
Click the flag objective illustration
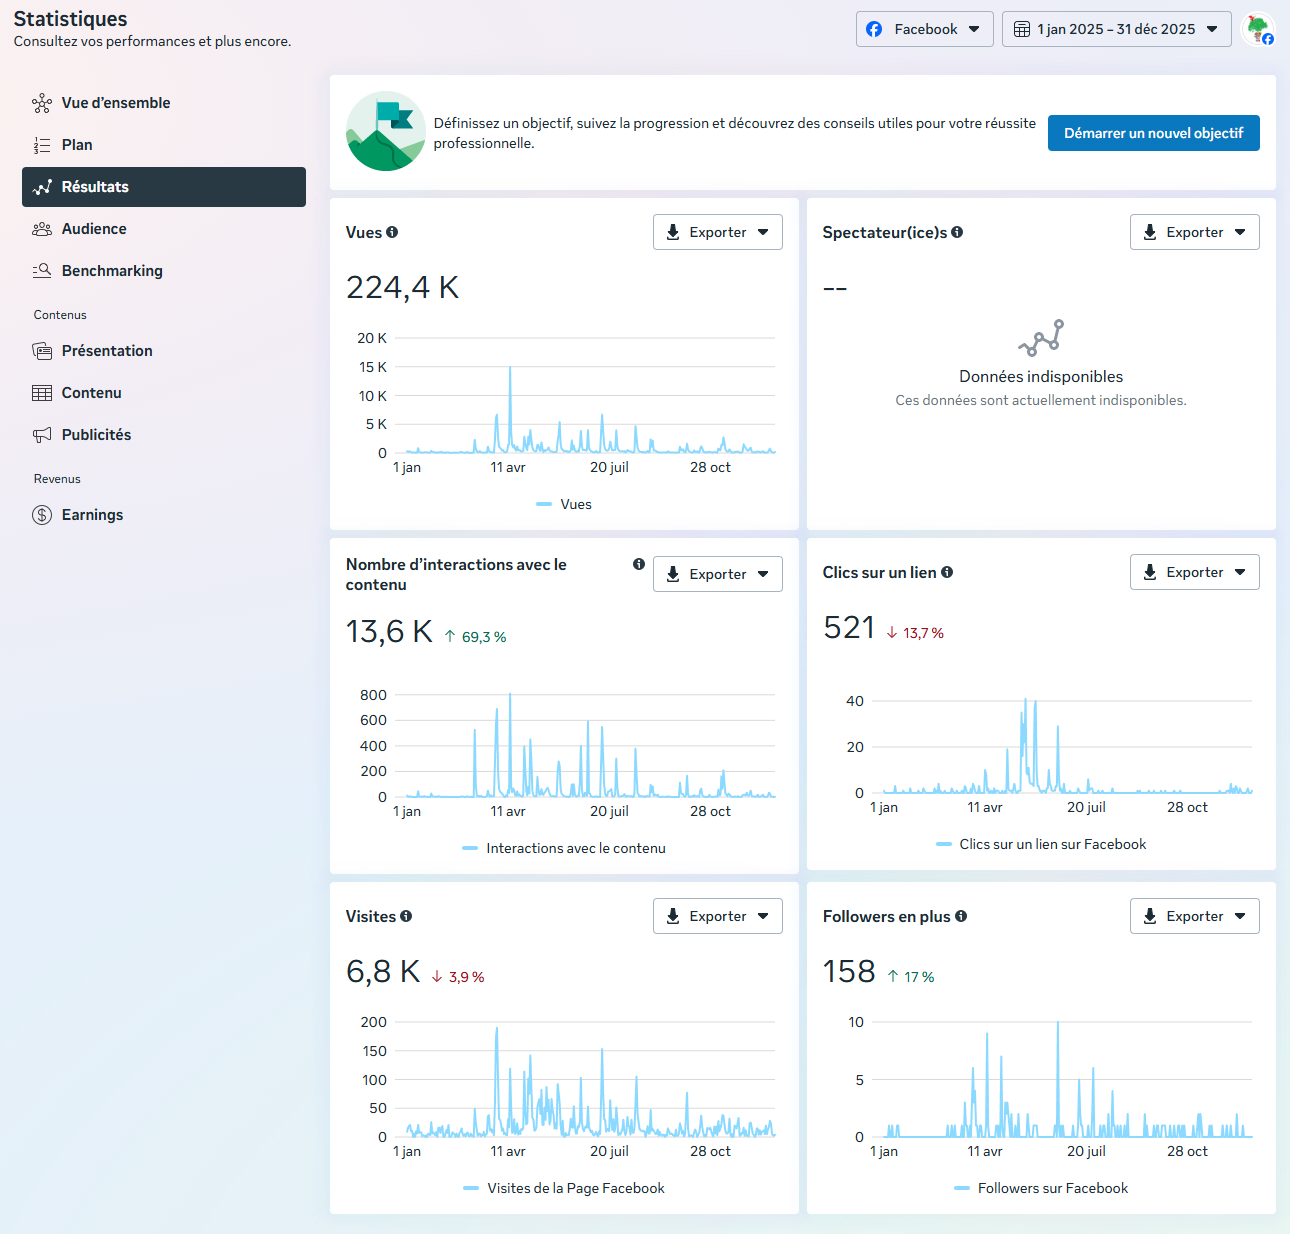click(386, 132)
